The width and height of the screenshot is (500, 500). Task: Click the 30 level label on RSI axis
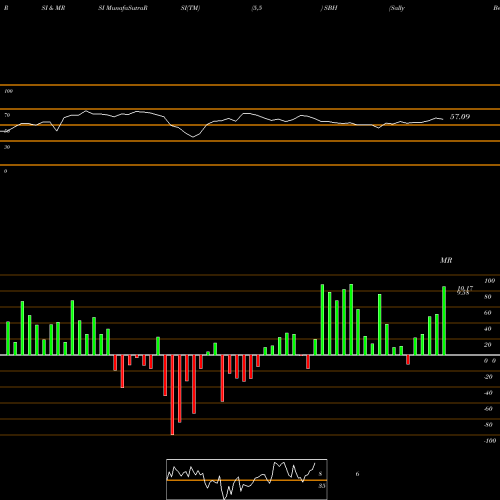pos(7,147)
